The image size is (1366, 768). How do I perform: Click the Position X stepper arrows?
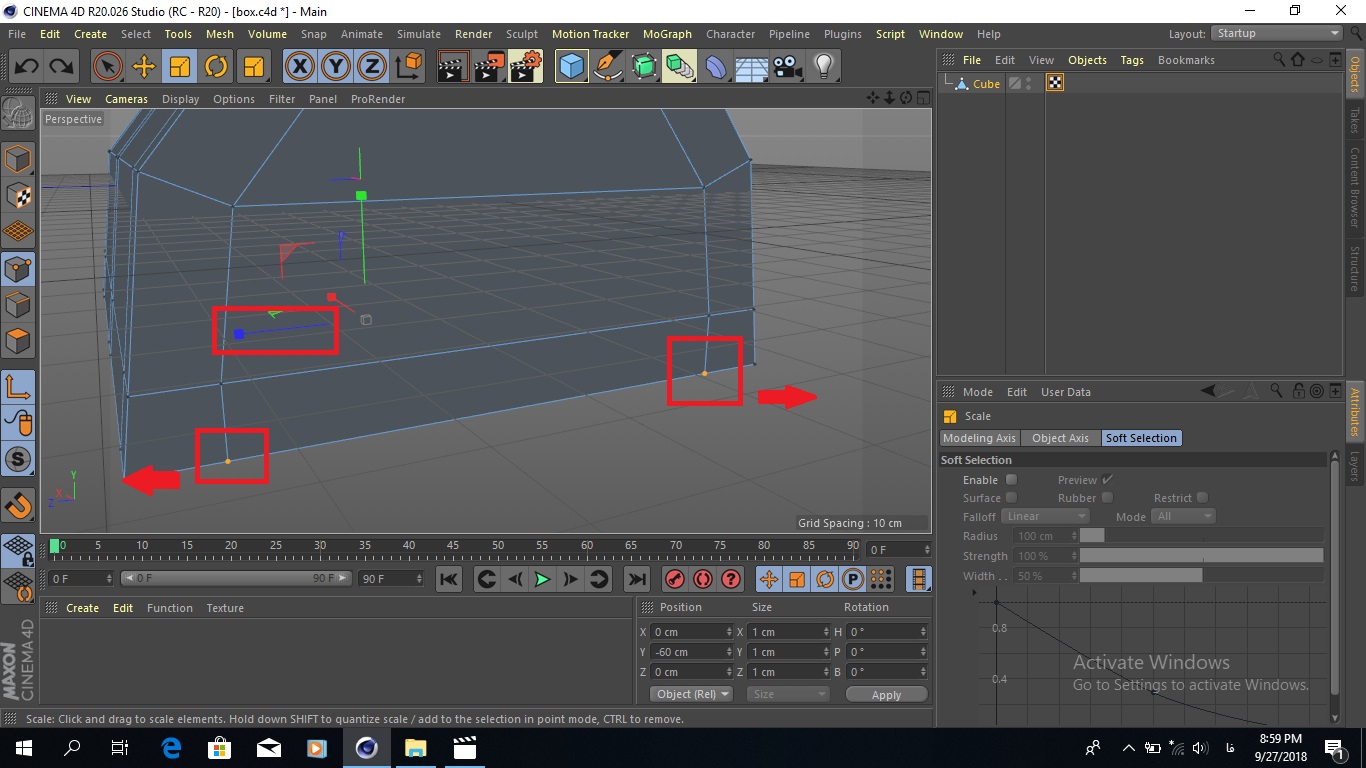coord(728,632)
